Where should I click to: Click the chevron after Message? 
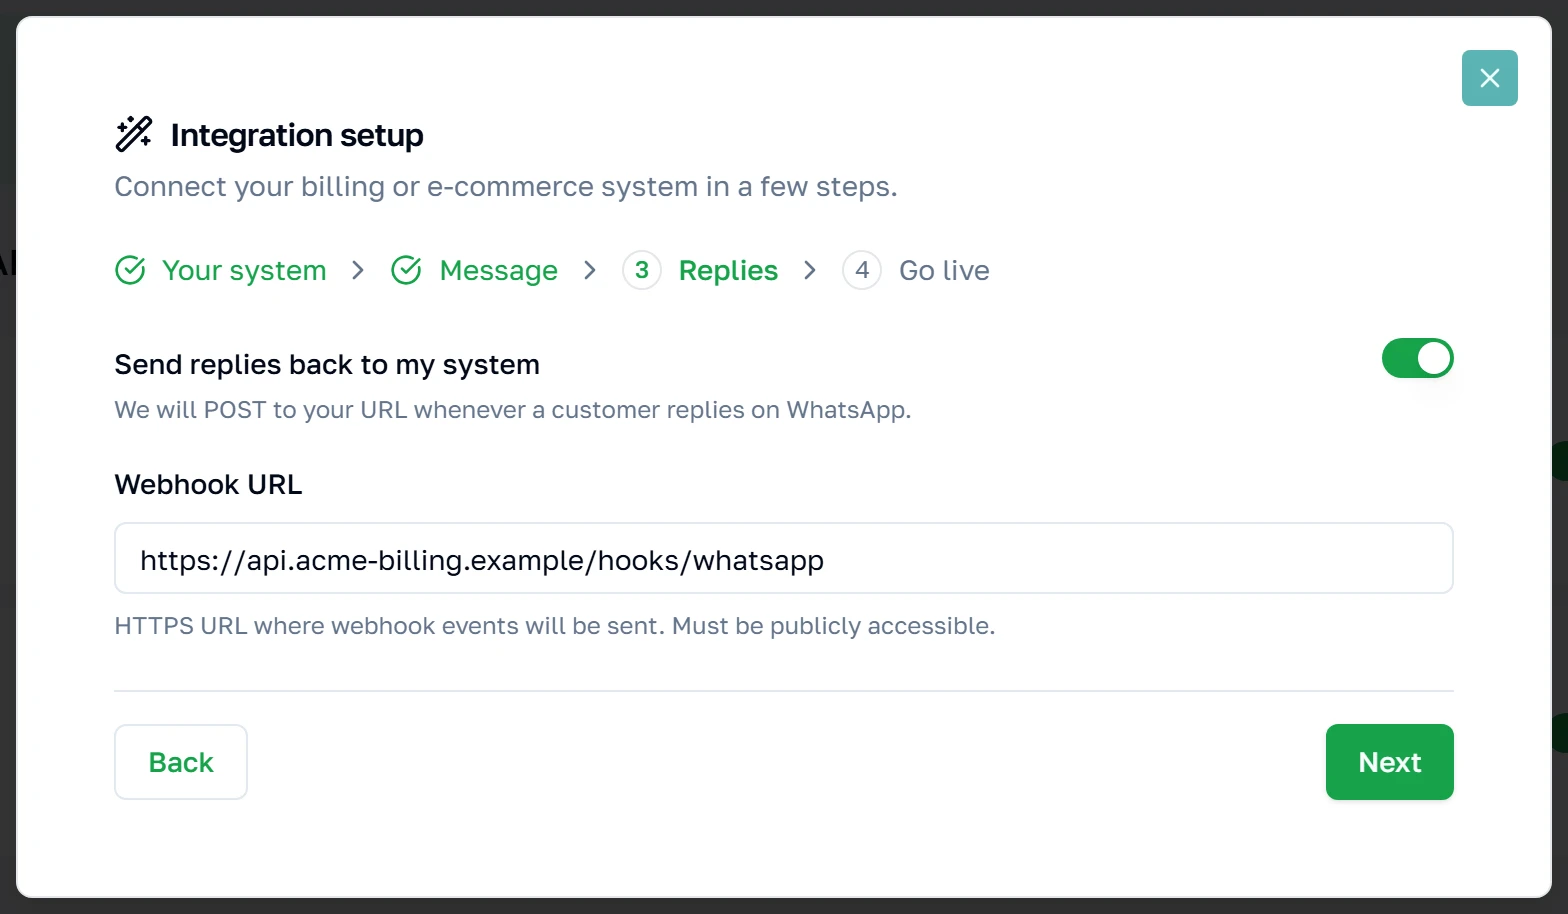[590, 270]
